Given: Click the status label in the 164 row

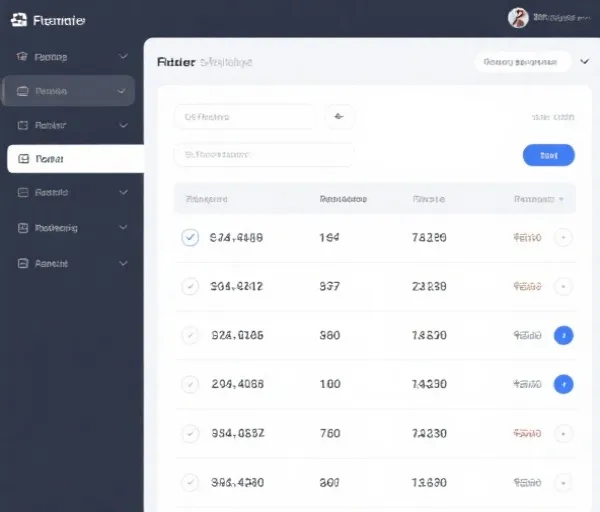Looking at the screenshot, I should [527, 238].
